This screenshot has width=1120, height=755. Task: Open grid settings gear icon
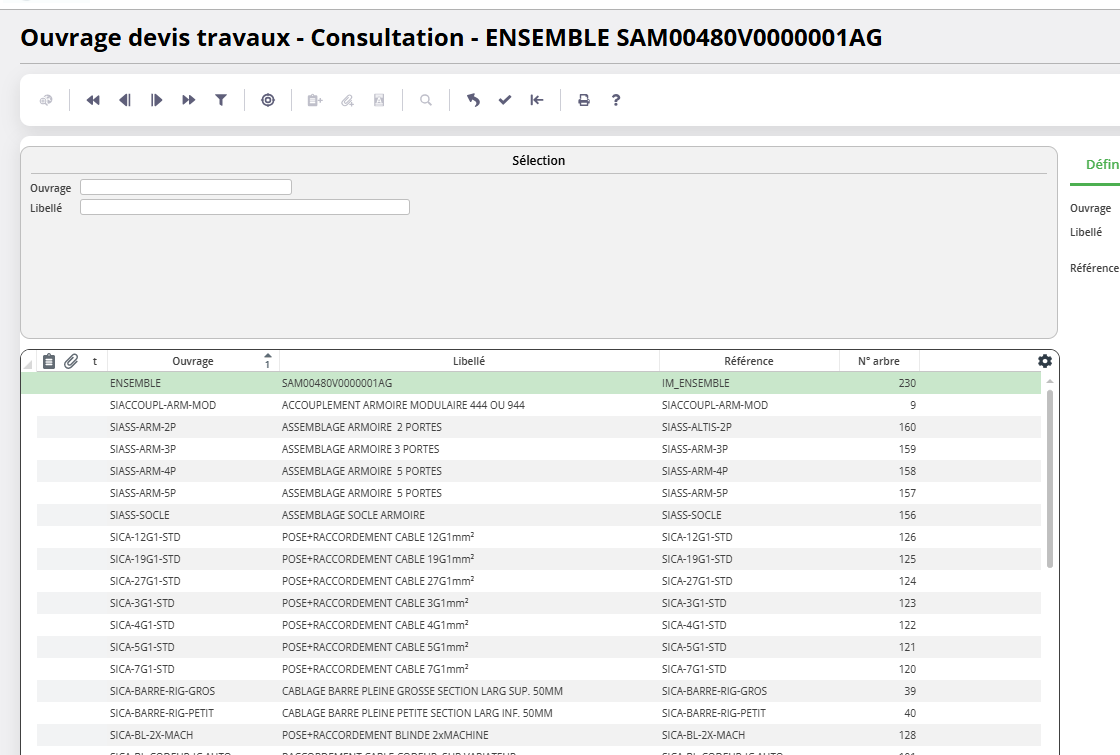1045,361
